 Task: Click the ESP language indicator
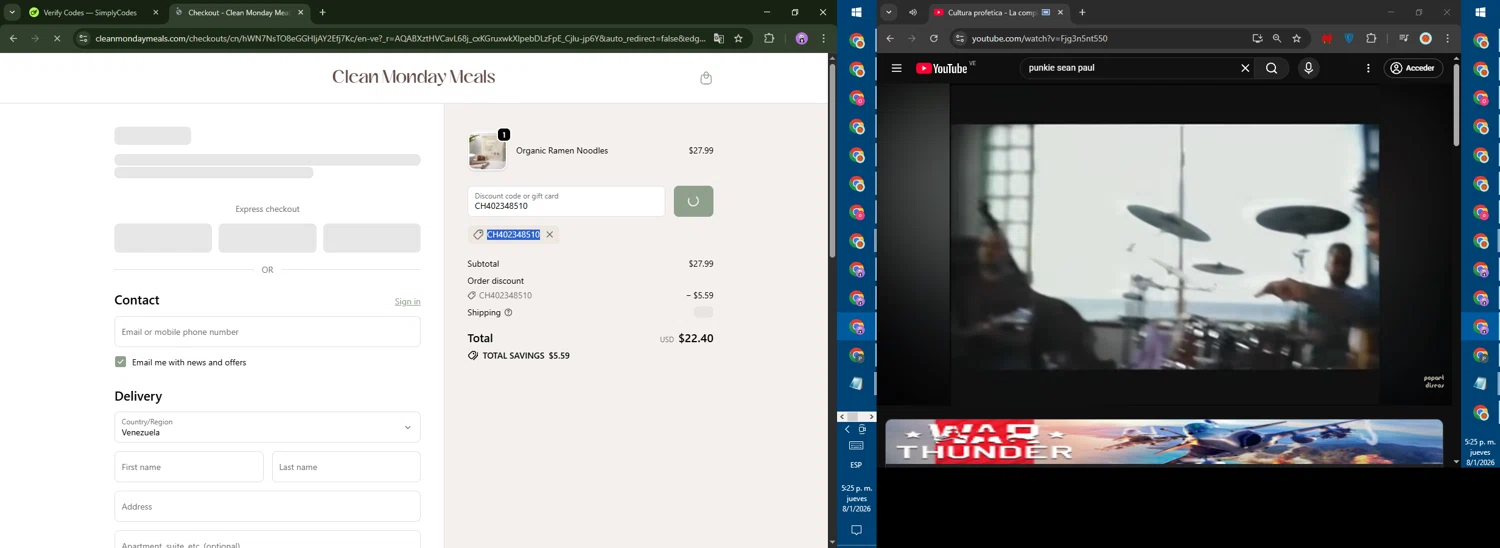(x=856, y=465)
